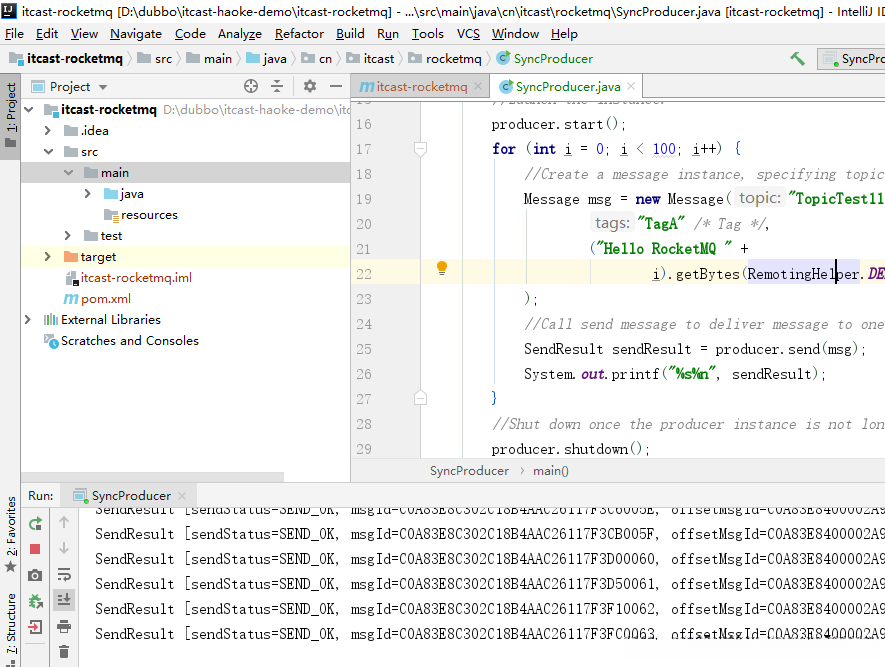Click the rocketmq breadcrumb in navigation bar

[x=453, y=59]
